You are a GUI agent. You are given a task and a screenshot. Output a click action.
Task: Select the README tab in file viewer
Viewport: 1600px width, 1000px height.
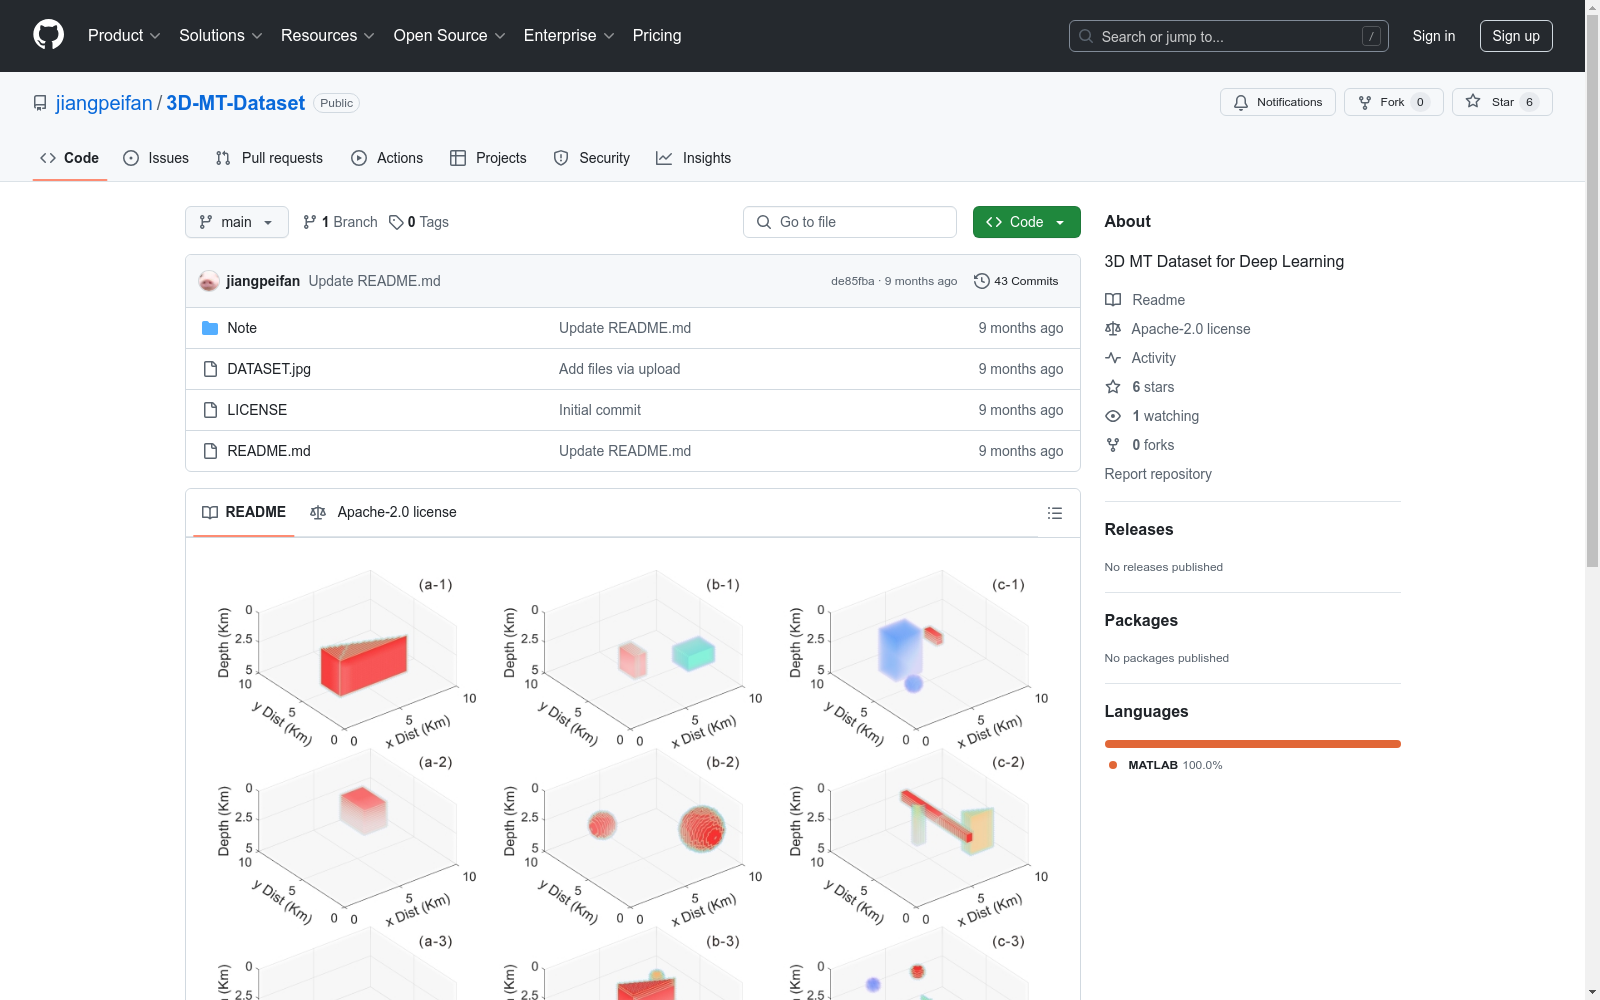pos(244,512)
